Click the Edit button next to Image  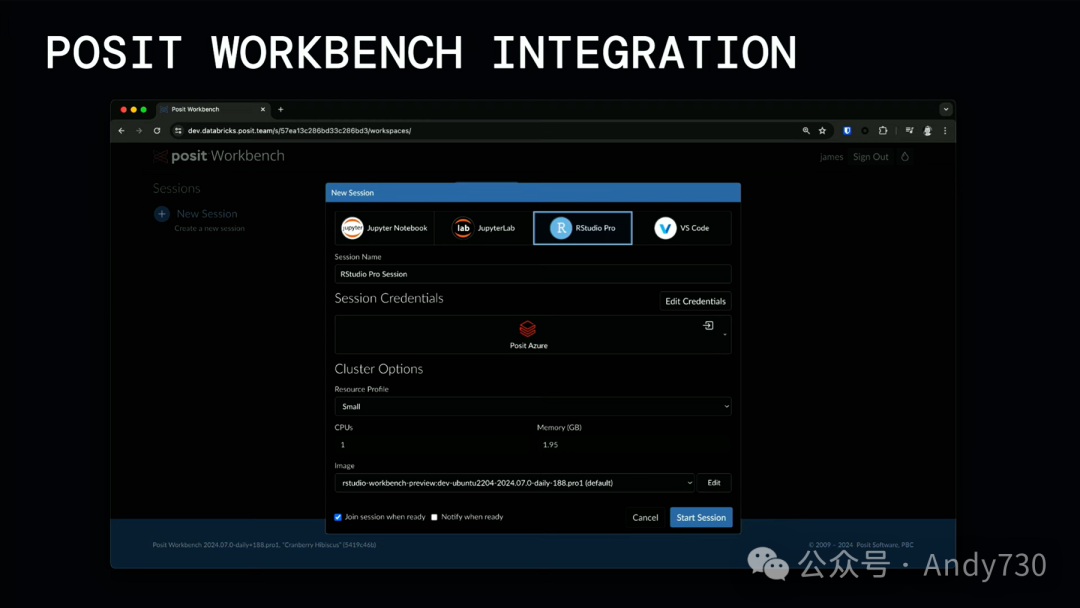click(714, 483)
